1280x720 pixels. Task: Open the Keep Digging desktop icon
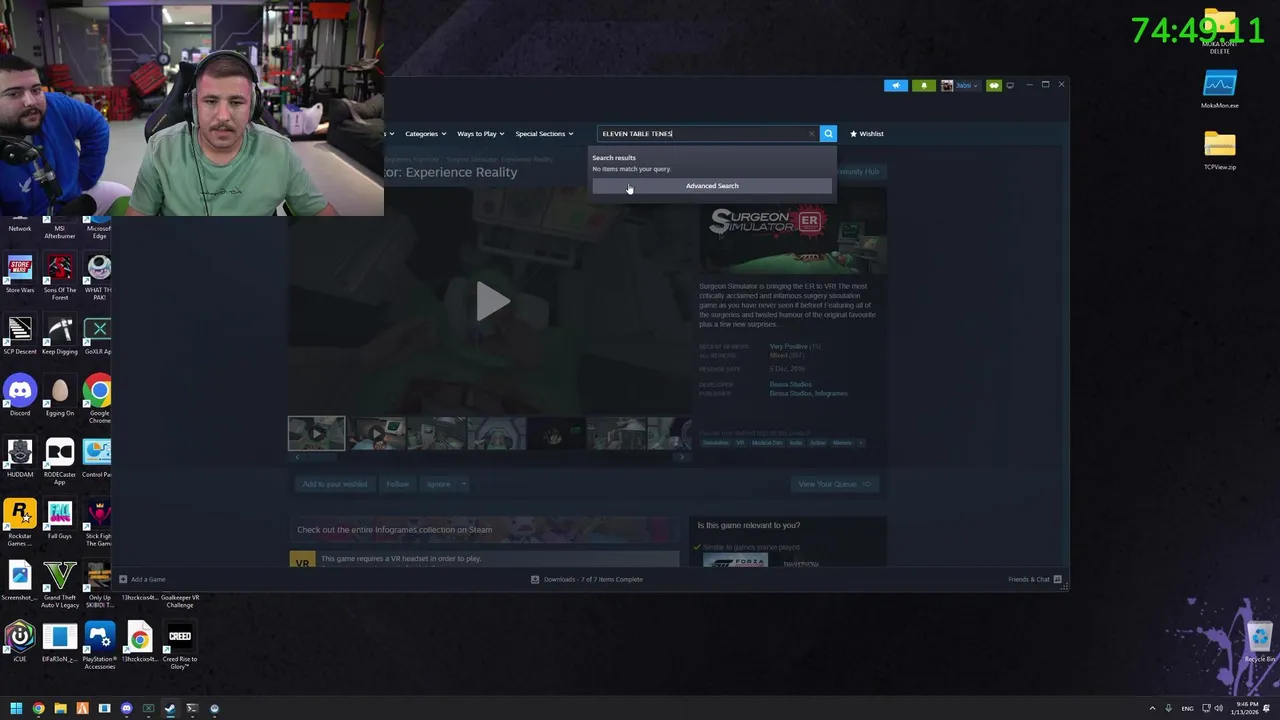[59, 335]
